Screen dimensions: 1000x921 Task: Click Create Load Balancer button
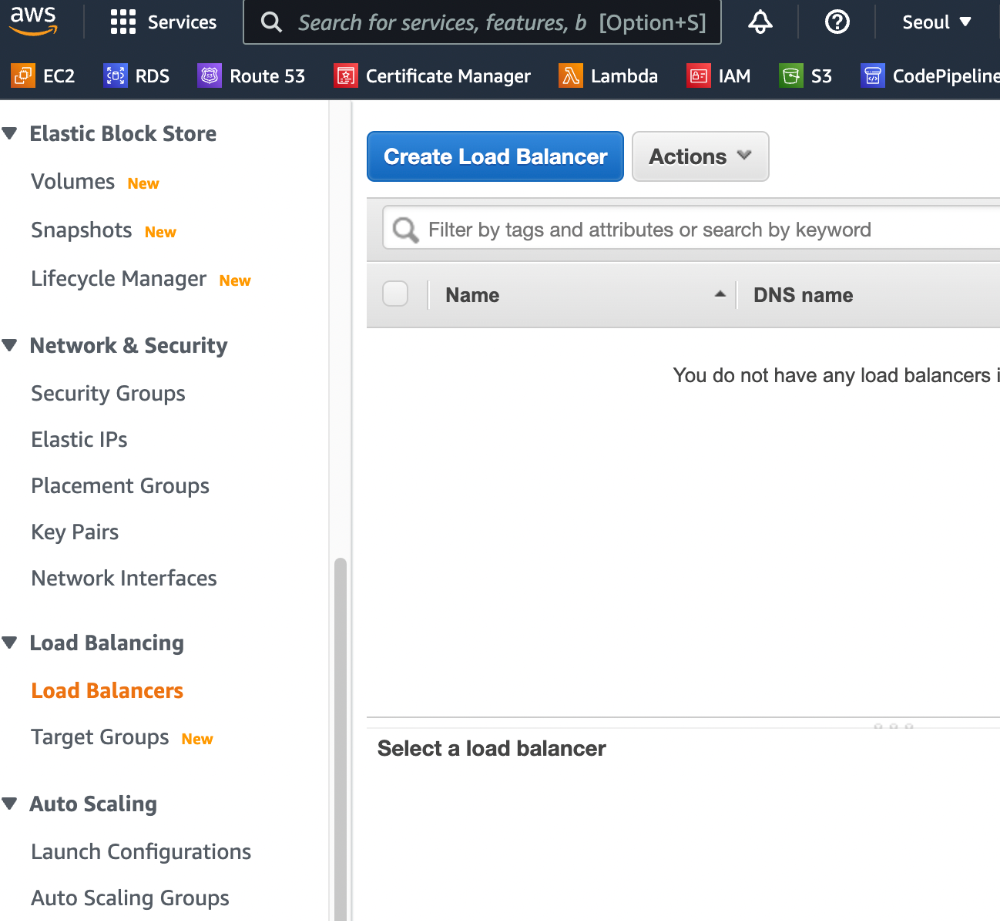(x=495, y=156)
